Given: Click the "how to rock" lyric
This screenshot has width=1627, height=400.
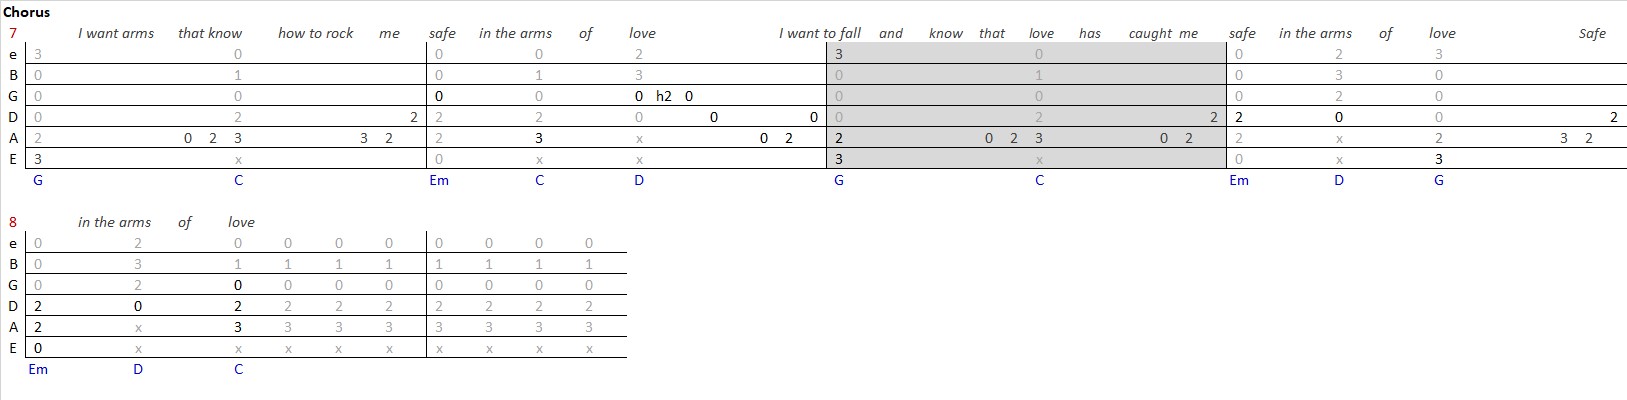Looking at the screenshot, I should coord(316,33).
